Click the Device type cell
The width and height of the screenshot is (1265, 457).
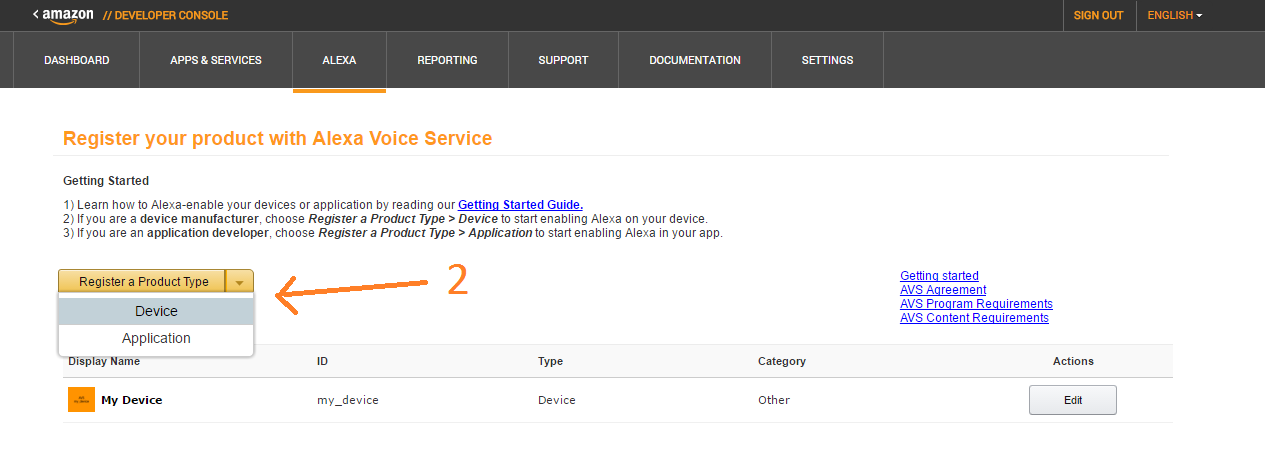click(557, 400)
